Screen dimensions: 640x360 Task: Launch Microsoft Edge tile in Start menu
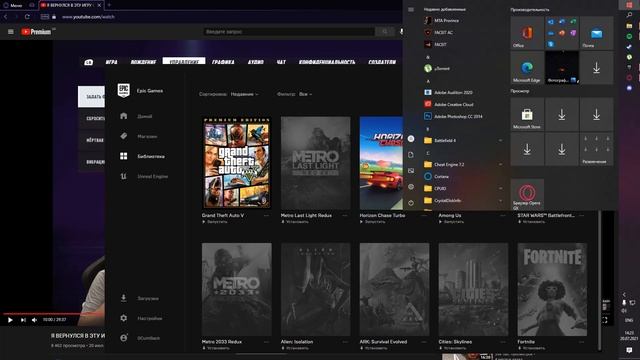[527, 68]
